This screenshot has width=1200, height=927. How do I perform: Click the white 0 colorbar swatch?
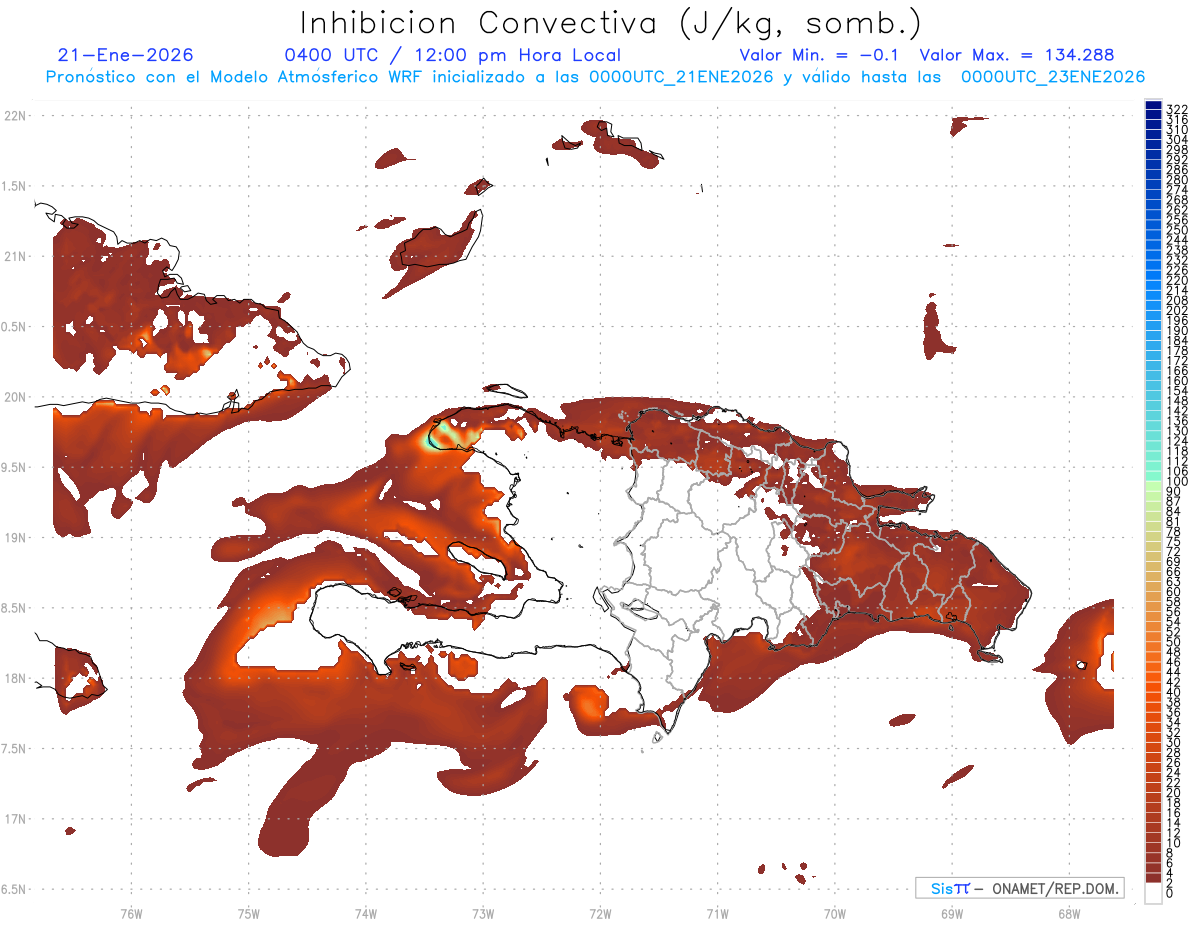coord(1153,894)
